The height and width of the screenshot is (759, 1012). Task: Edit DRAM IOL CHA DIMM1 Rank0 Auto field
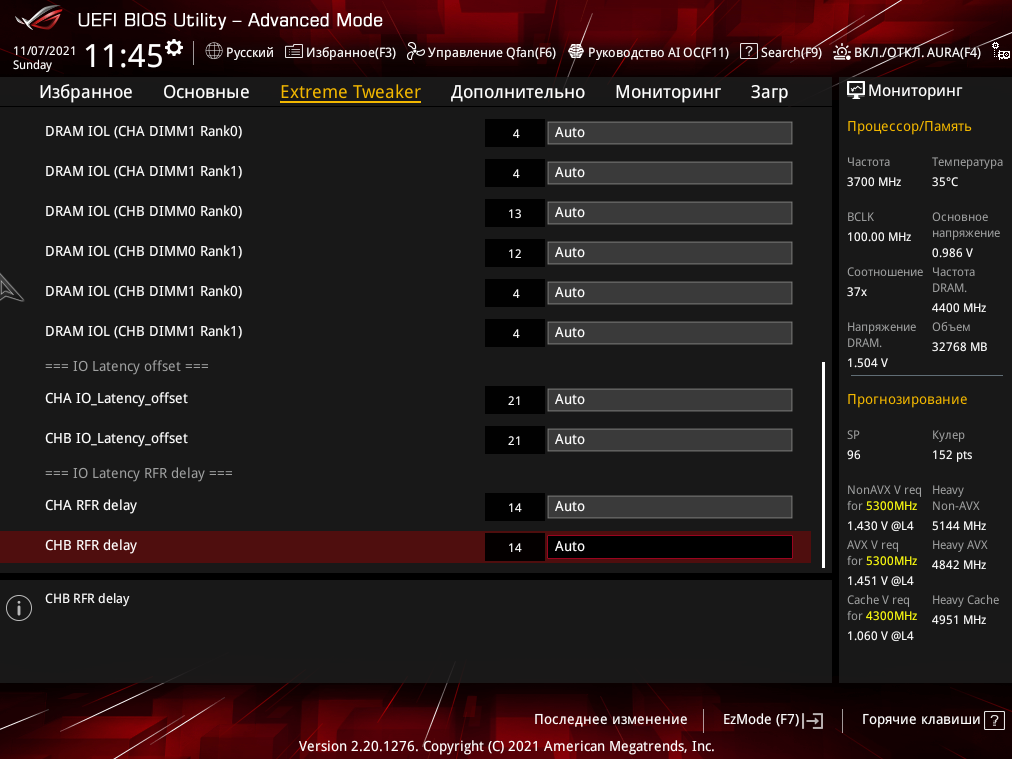click(670, 132)
